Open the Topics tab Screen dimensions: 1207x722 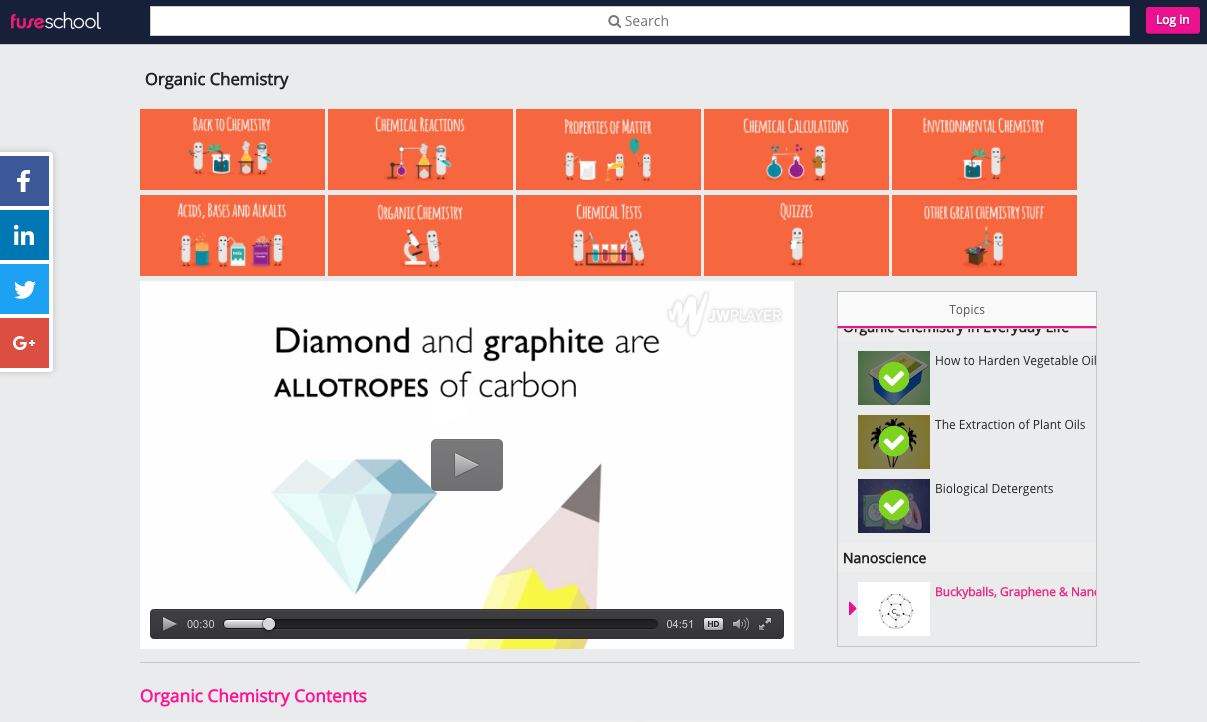(x=966, y=309)
